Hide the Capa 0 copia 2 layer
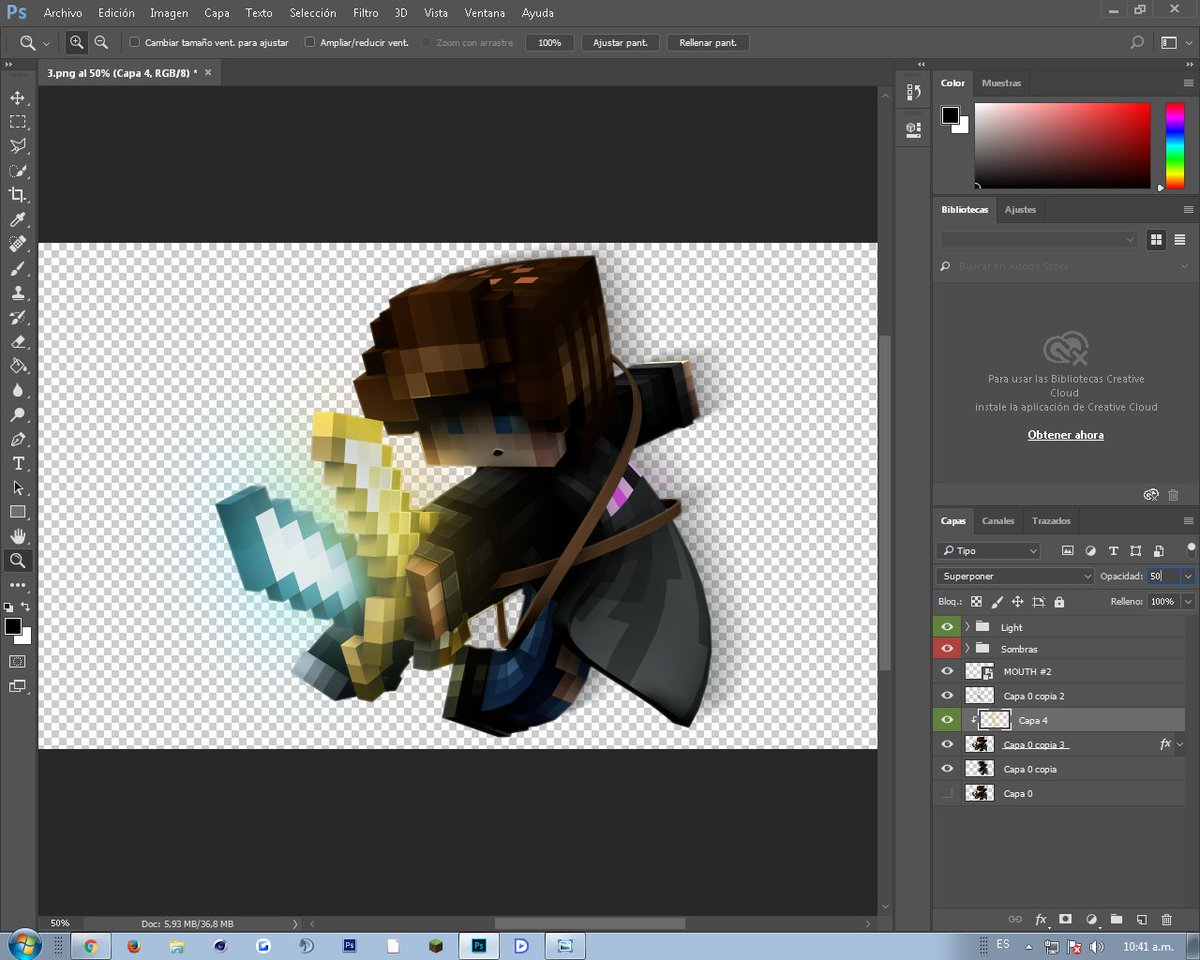Screen dimensions: 1200x960 pyautogui.click(x=947, y=695)
